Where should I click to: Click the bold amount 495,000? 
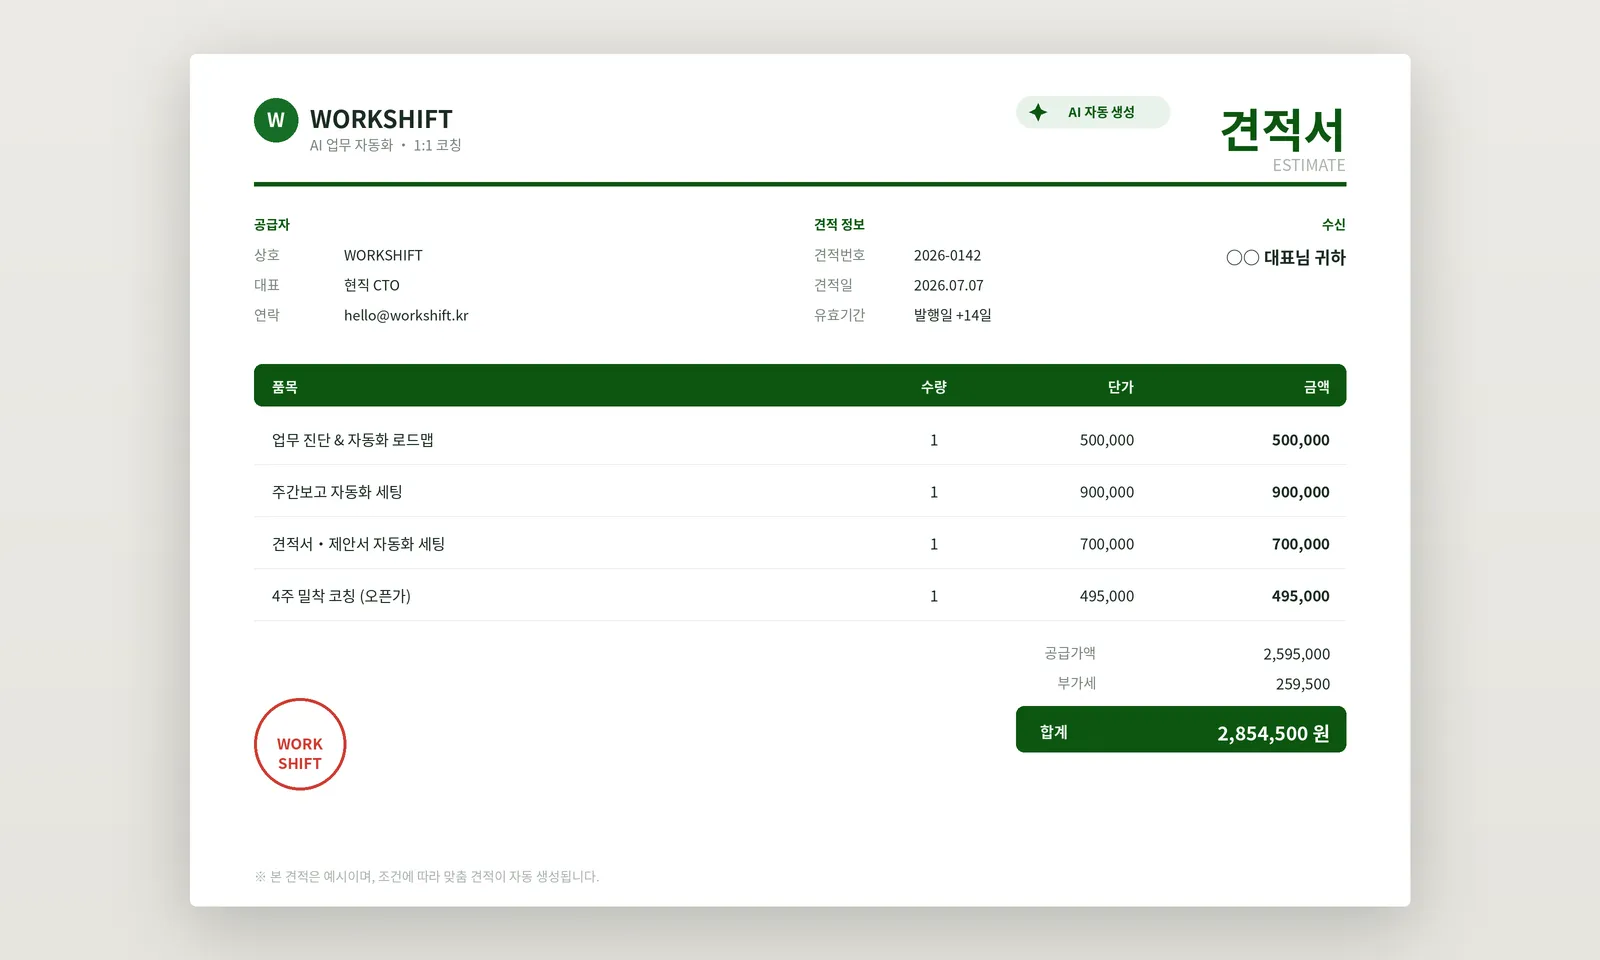[1301, 596]
